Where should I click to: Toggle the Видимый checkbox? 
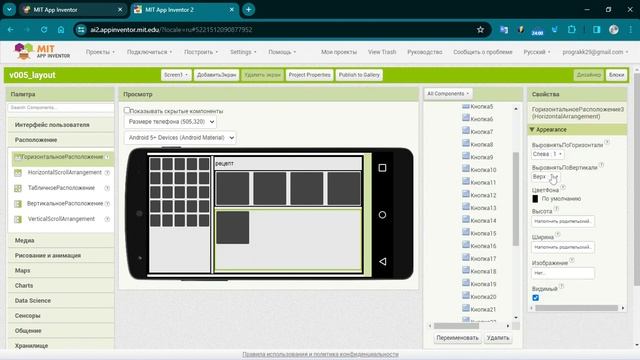(536, 298)
